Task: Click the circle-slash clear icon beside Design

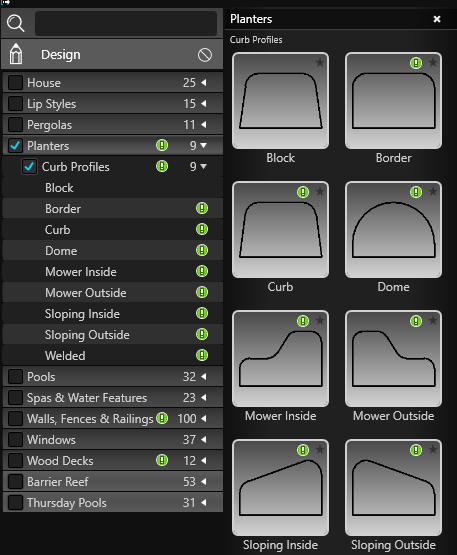Action: (205, 55)
